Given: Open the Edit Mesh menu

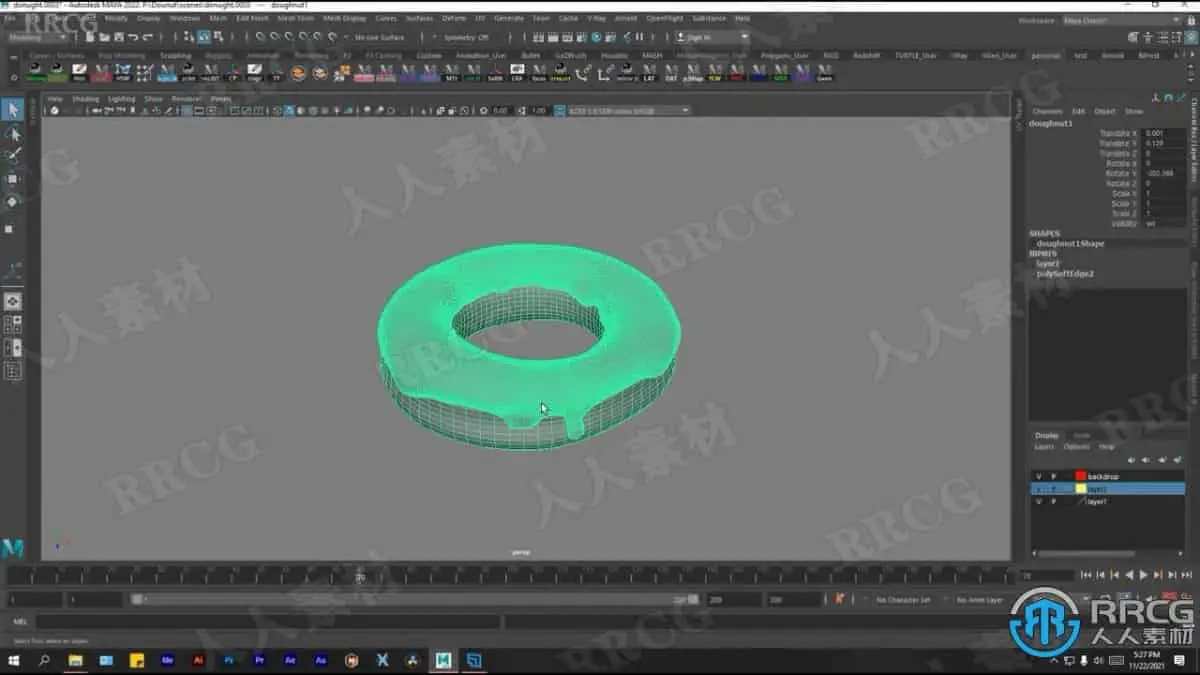Looking at the screenshot, I should [252, 18].
